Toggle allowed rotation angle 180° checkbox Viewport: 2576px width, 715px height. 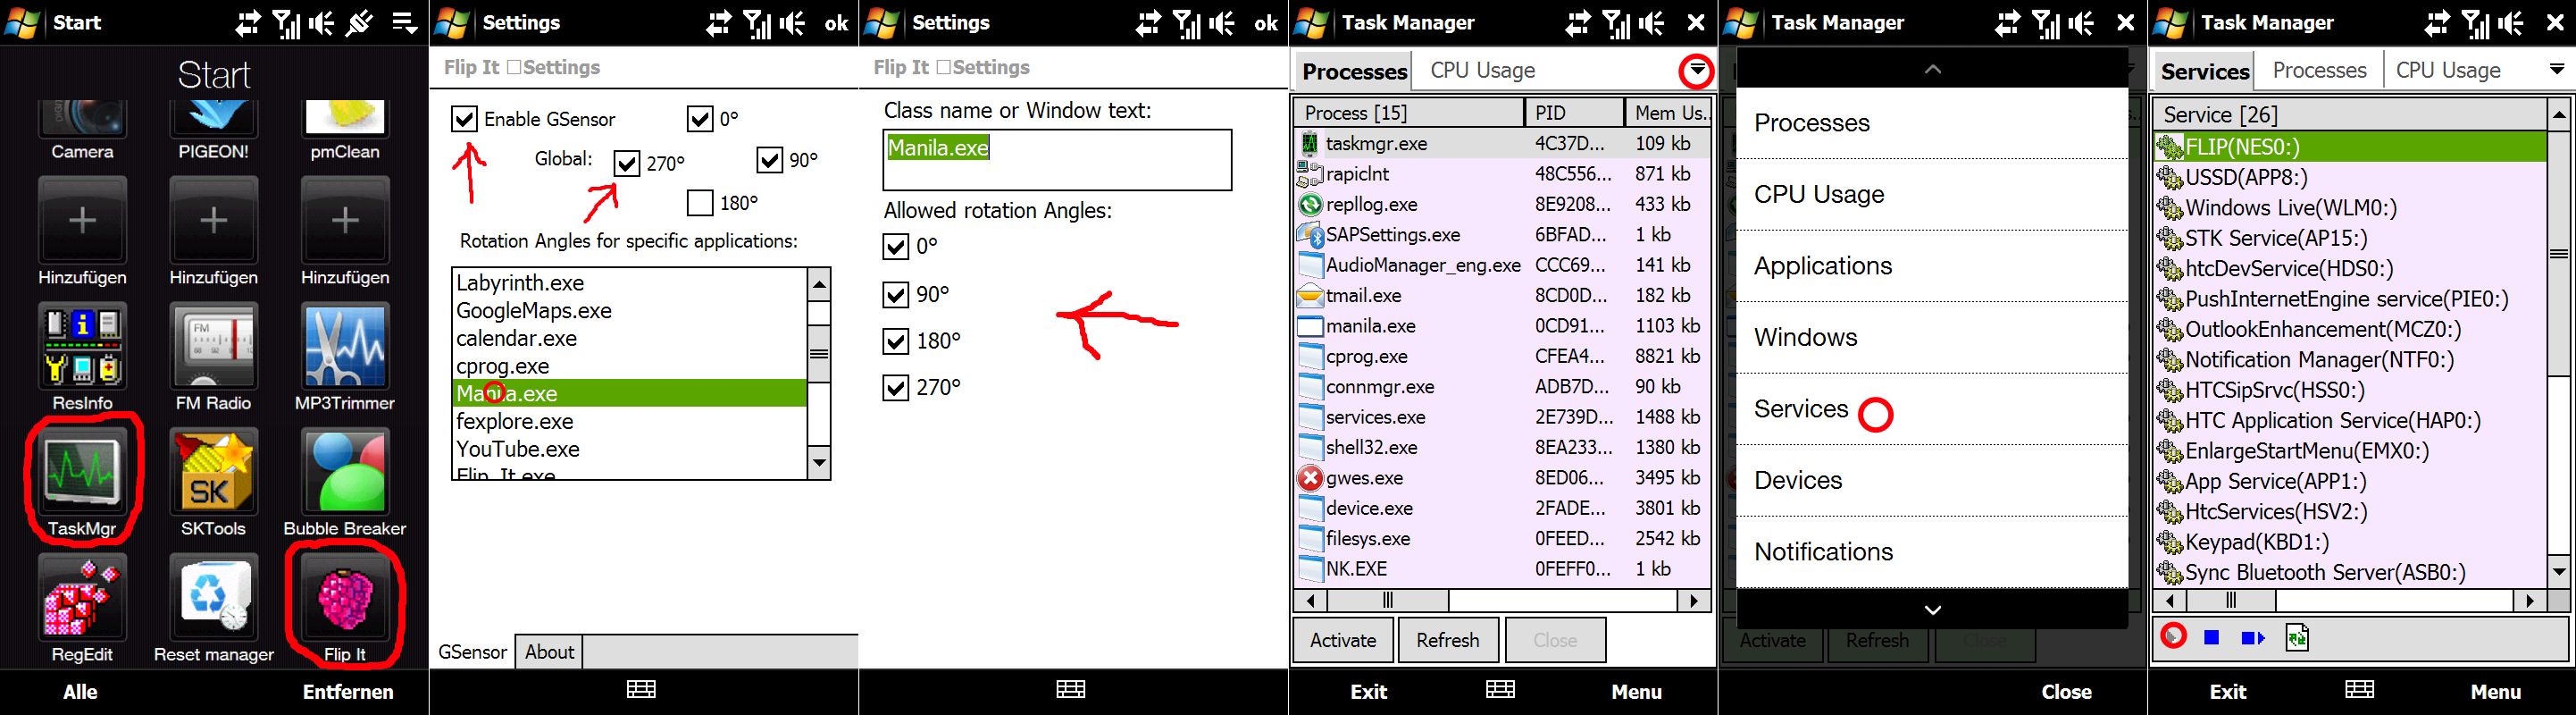pyautogui.click(x=896, y=341)
